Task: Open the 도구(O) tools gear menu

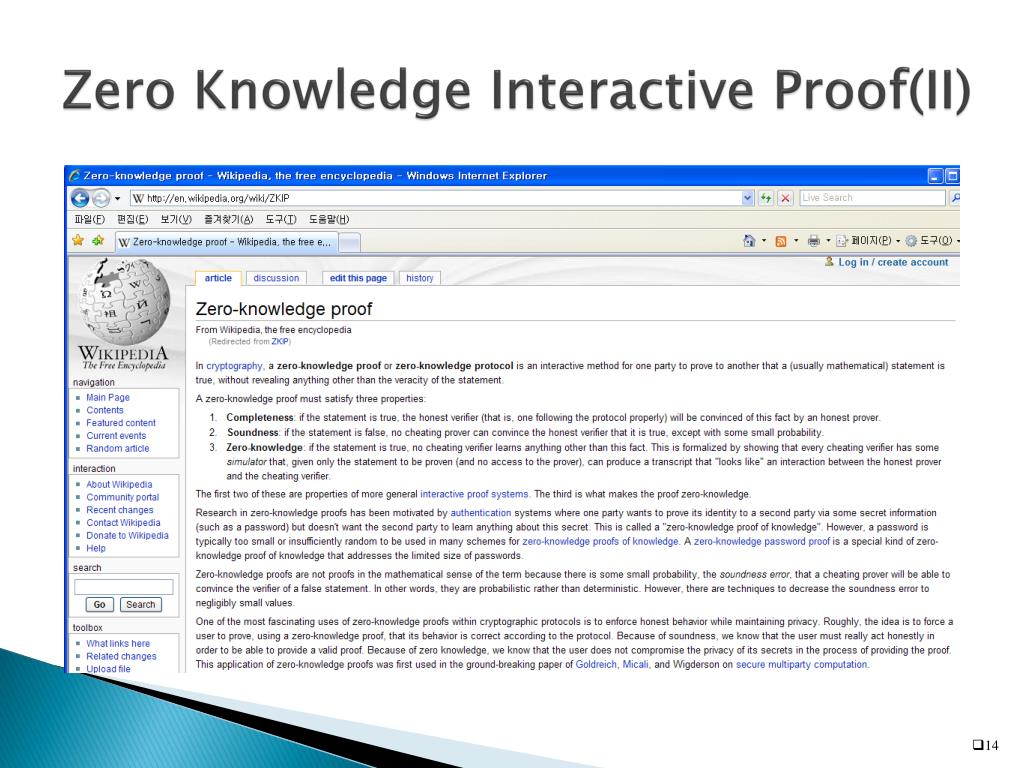Action: pos(933,241)
